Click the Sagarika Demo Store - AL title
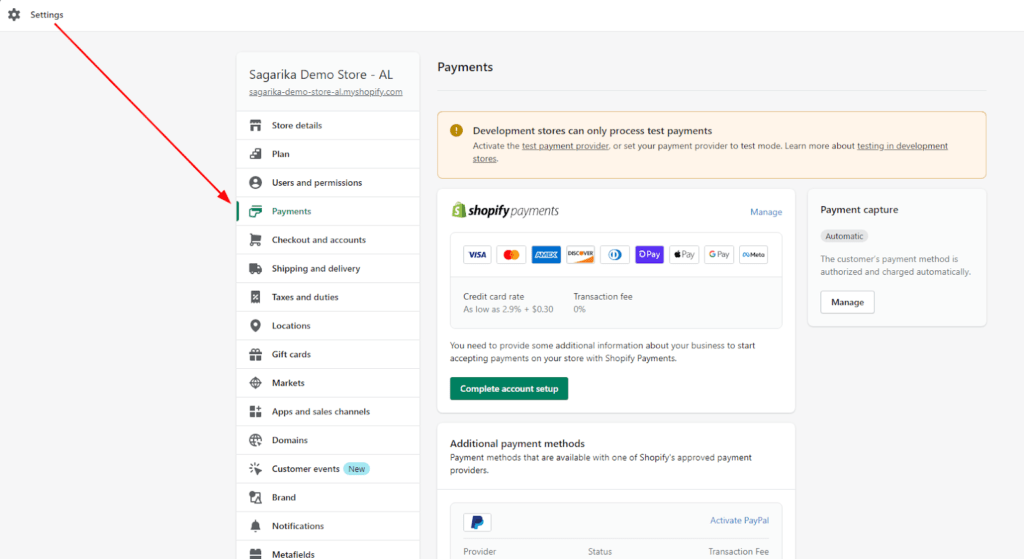Screen dimensions: 1024x559 (x=321, y=74)
